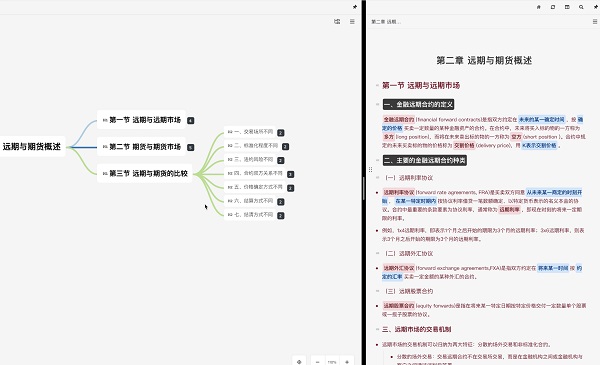Expand count badge 4 of 第一节 node
600x365 pixels.
(x=191, y=121)
